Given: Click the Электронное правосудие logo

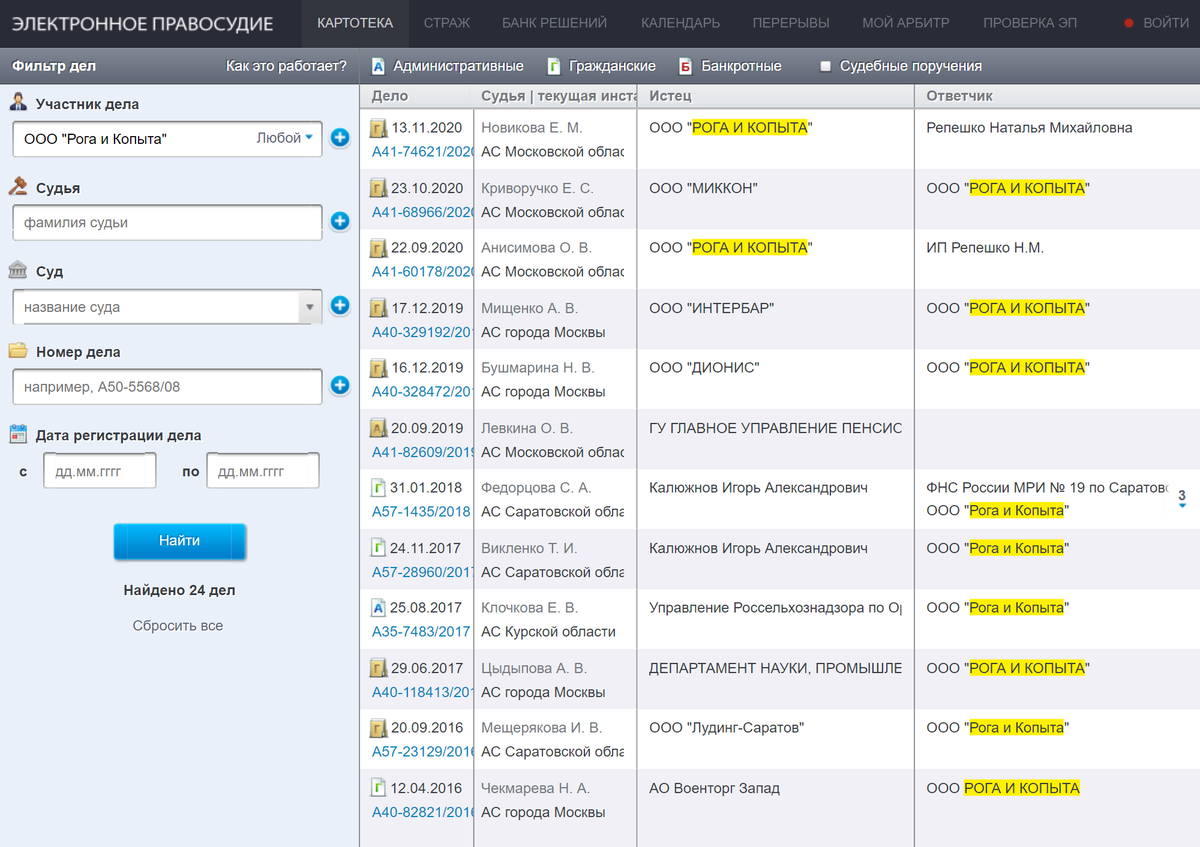Looking at the screenshot, I should pyautogui.click(x=142, y=23).
